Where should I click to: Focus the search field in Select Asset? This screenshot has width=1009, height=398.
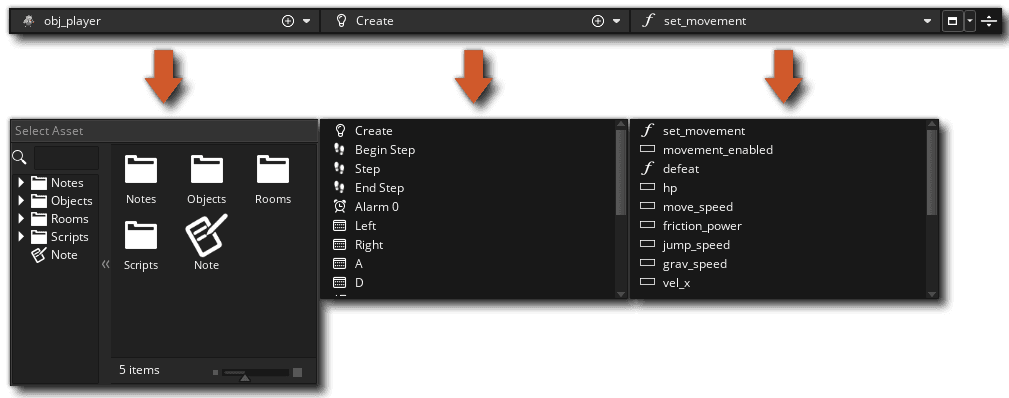click(x=66, y=157)
